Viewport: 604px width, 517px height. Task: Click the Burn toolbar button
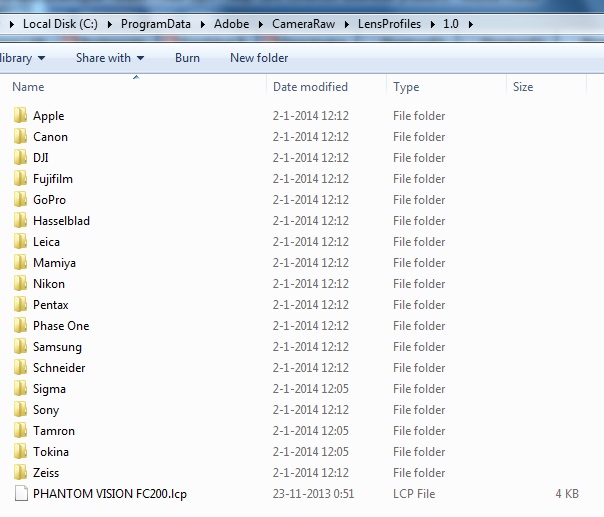click(x=187, y=58)
